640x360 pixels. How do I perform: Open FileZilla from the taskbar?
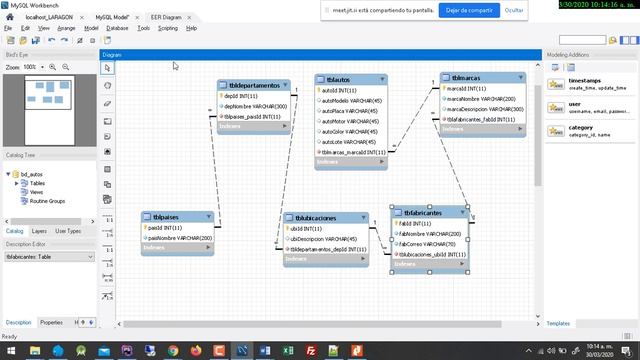coord(311,351)
